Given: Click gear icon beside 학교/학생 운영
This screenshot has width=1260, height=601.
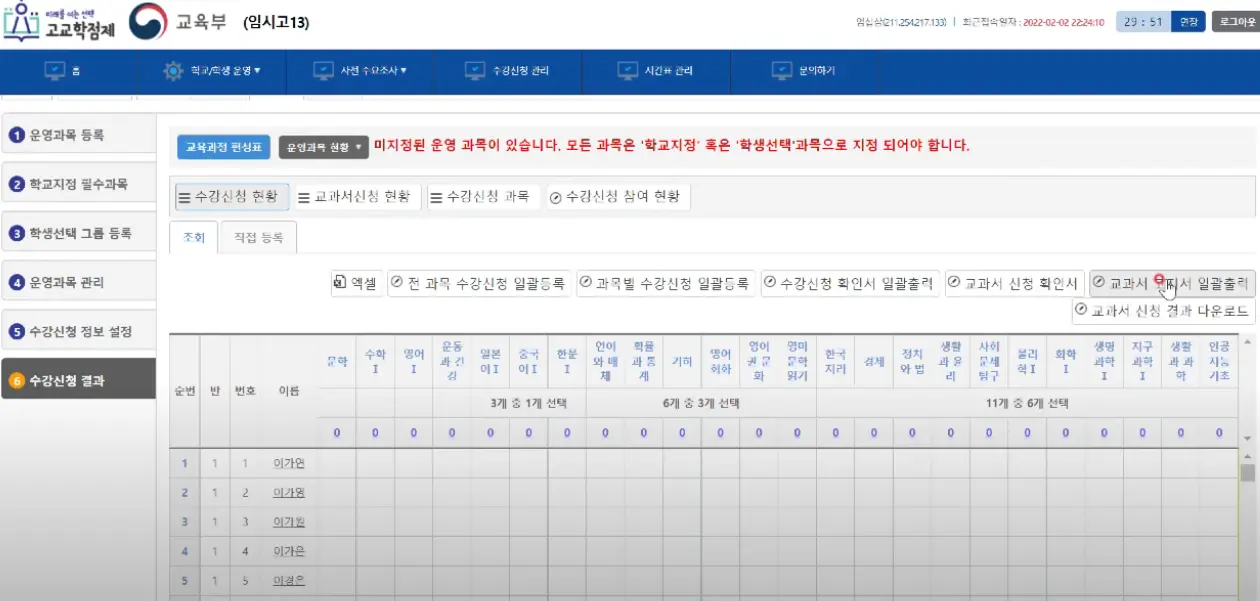Looking at the screenshot, I should tap(173, 71).
